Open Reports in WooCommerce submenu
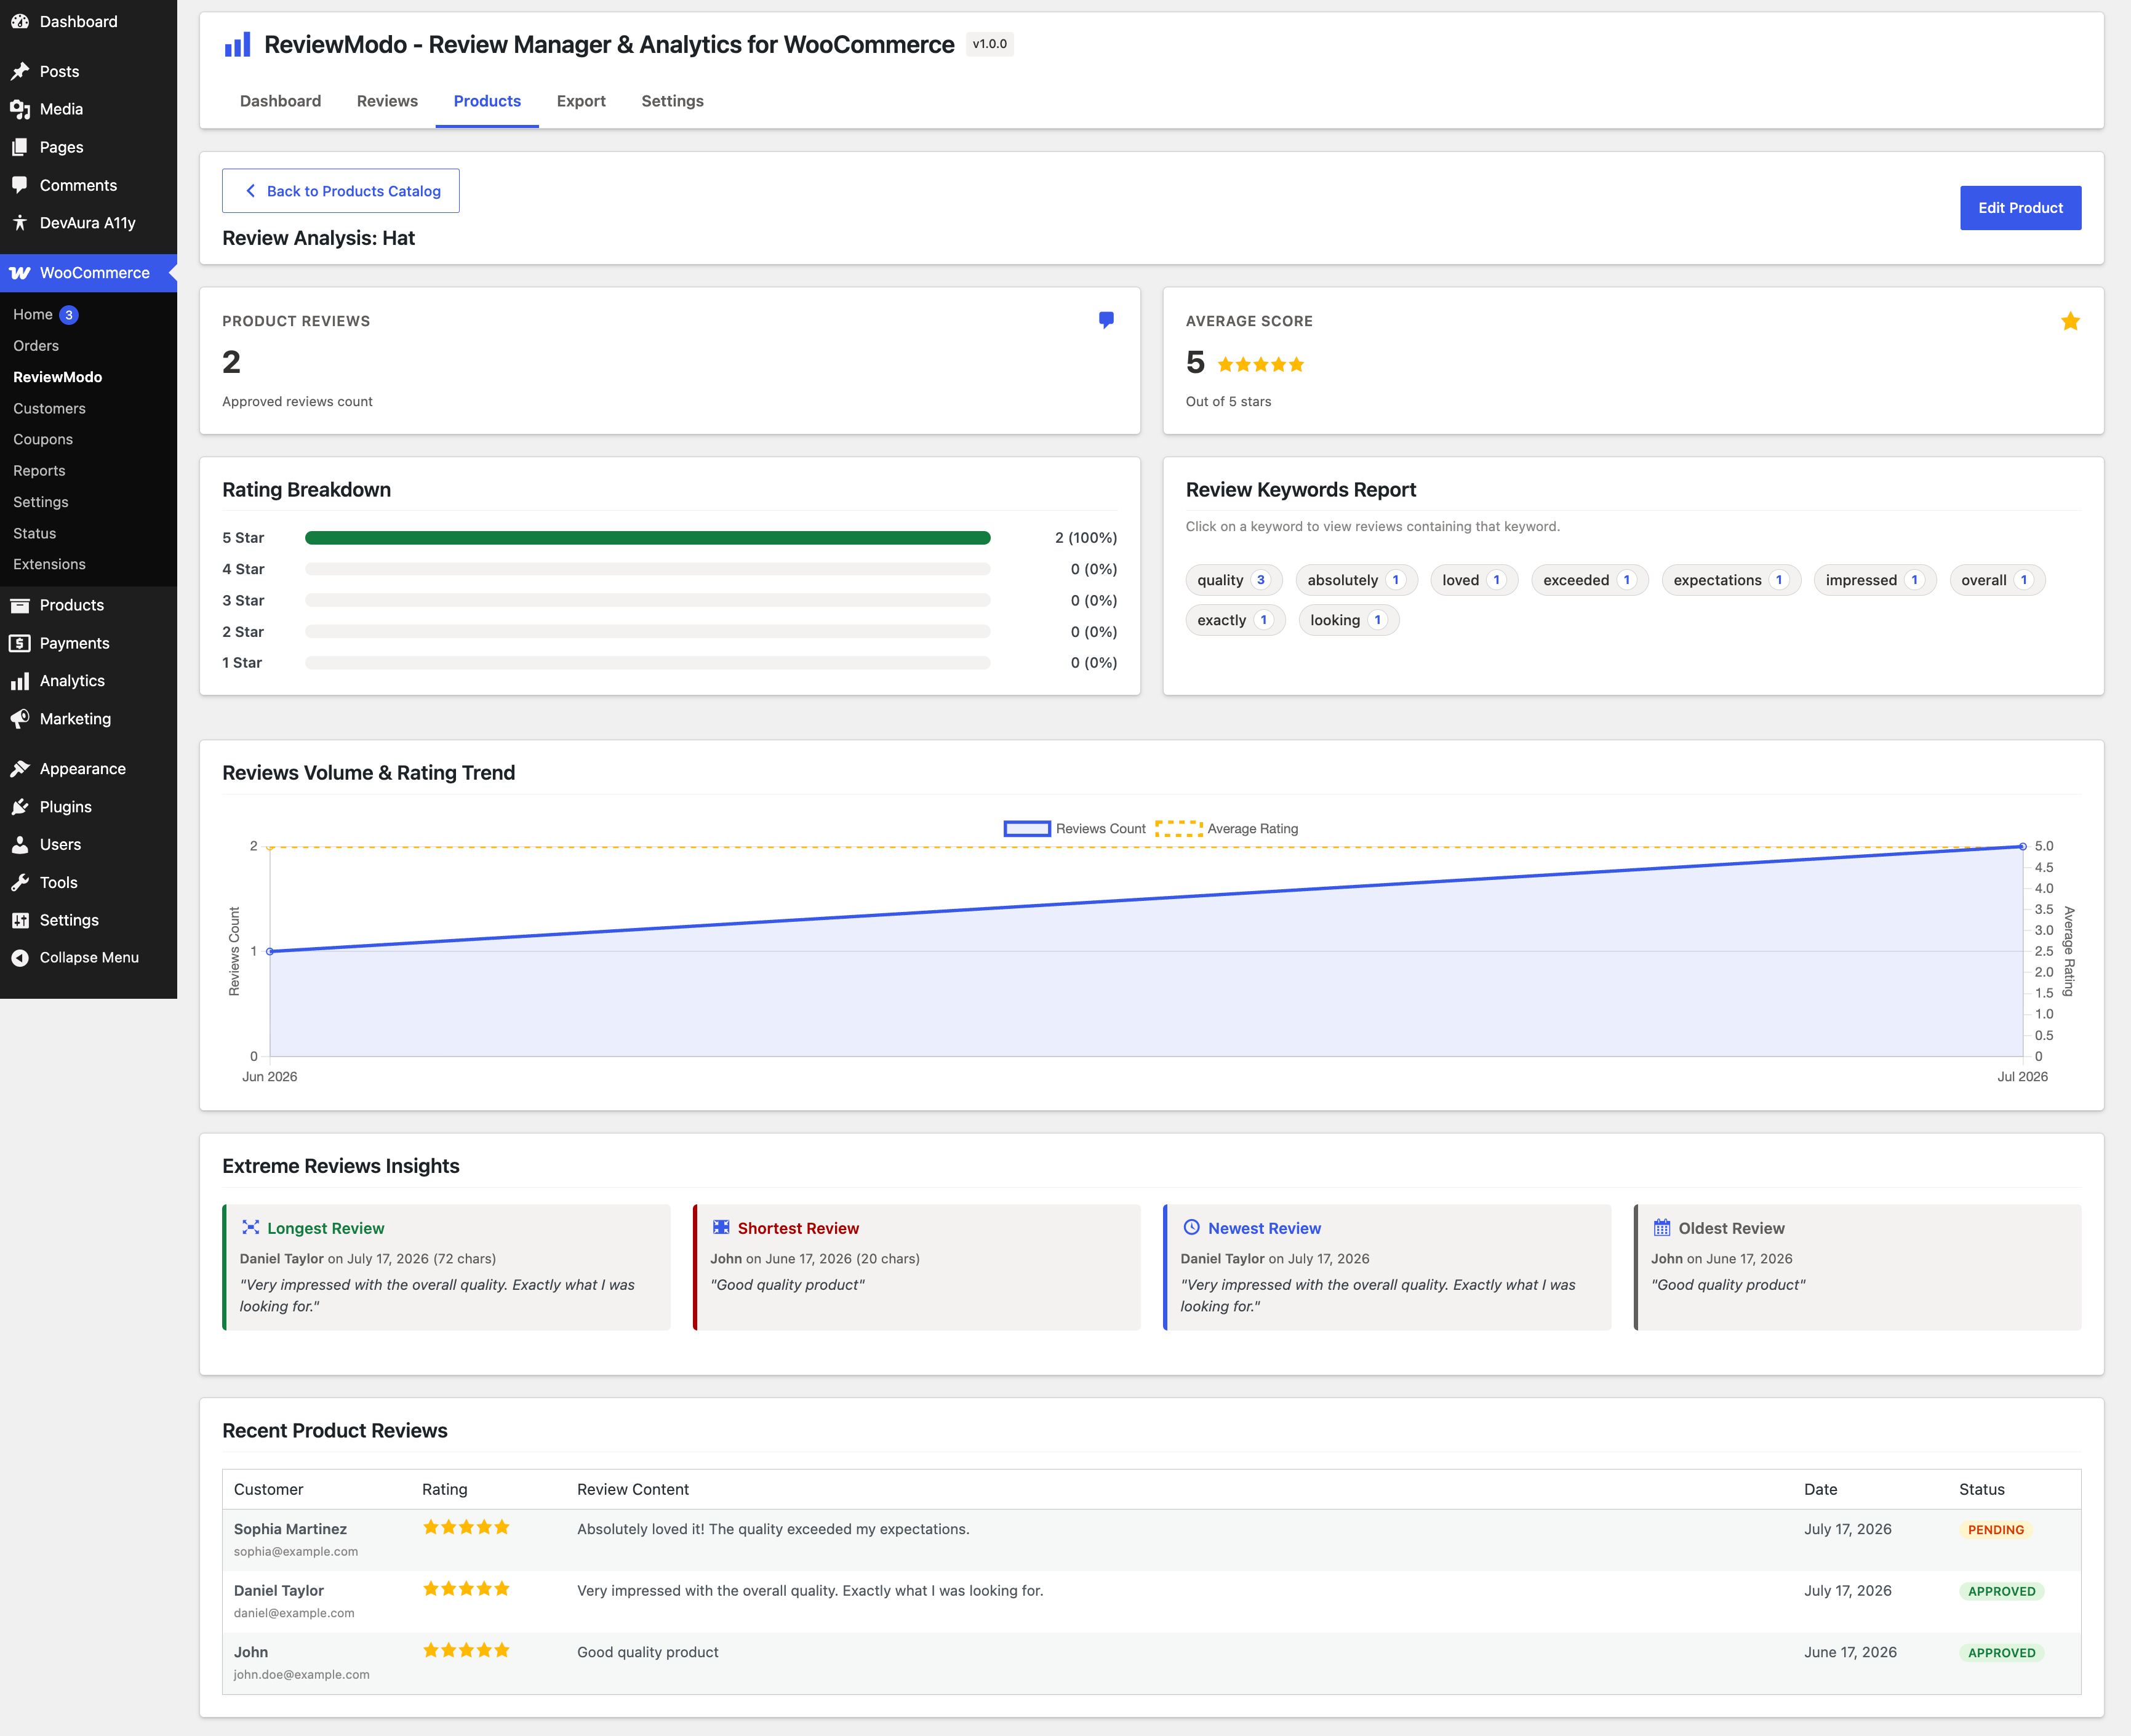This screenshot has height=1736, width=2131. (39, 471)
